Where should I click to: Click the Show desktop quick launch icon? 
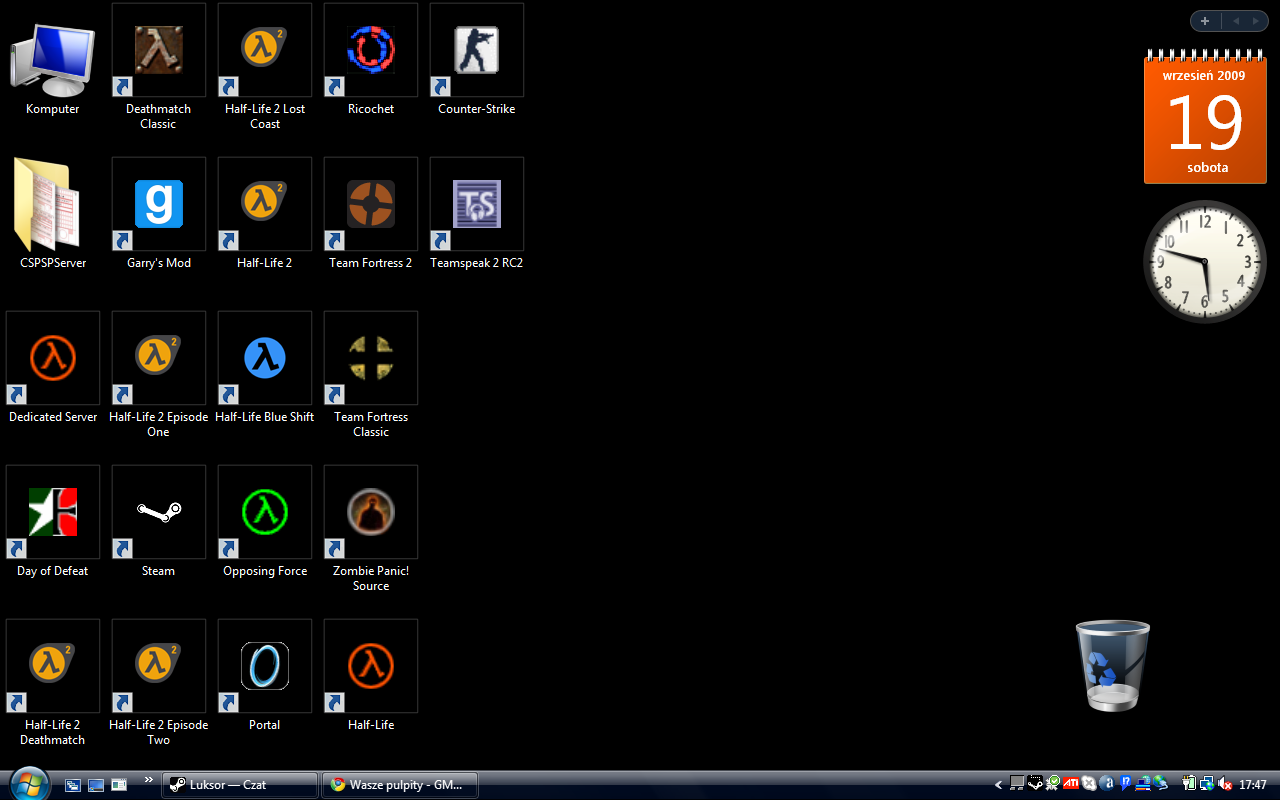point(96,785)
